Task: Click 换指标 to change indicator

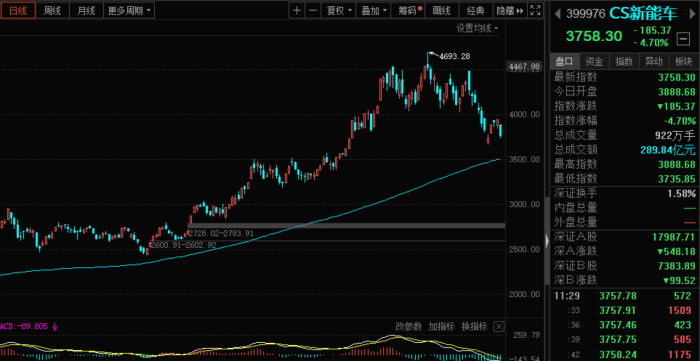Action: (474, 326)
